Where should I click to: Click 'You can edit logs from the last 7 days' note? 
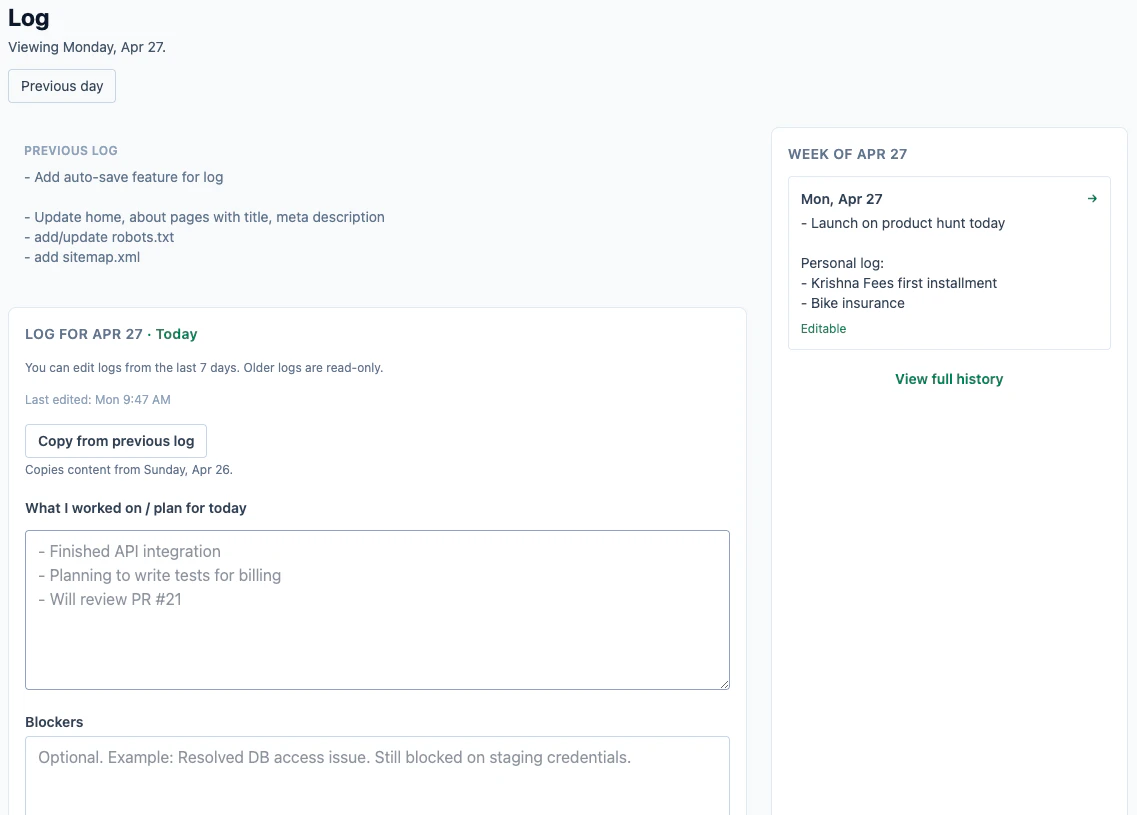[x=204, y=368]
